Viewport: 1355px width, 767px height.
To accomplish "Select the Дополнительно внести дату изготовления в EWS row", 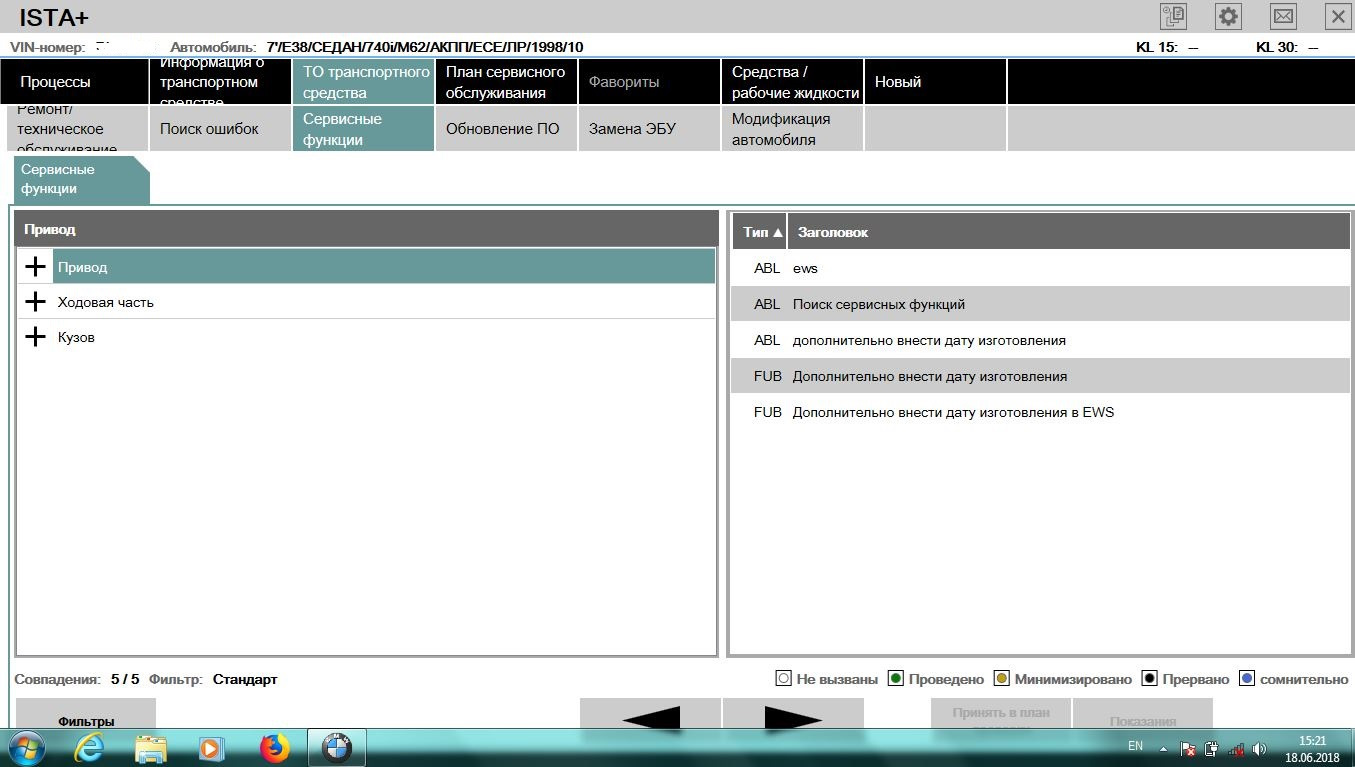I will 1040,412.
